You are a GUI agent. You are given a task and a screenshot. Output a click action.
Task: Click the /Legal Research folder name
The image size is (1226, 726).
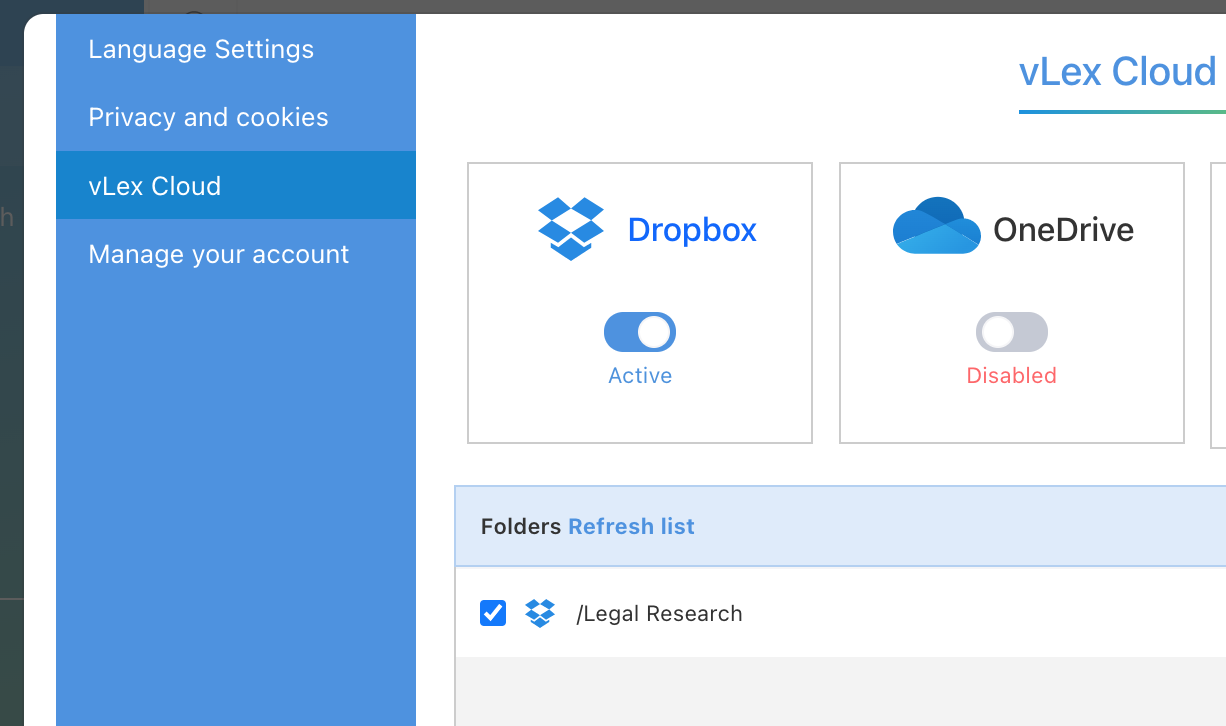(659, 613)
